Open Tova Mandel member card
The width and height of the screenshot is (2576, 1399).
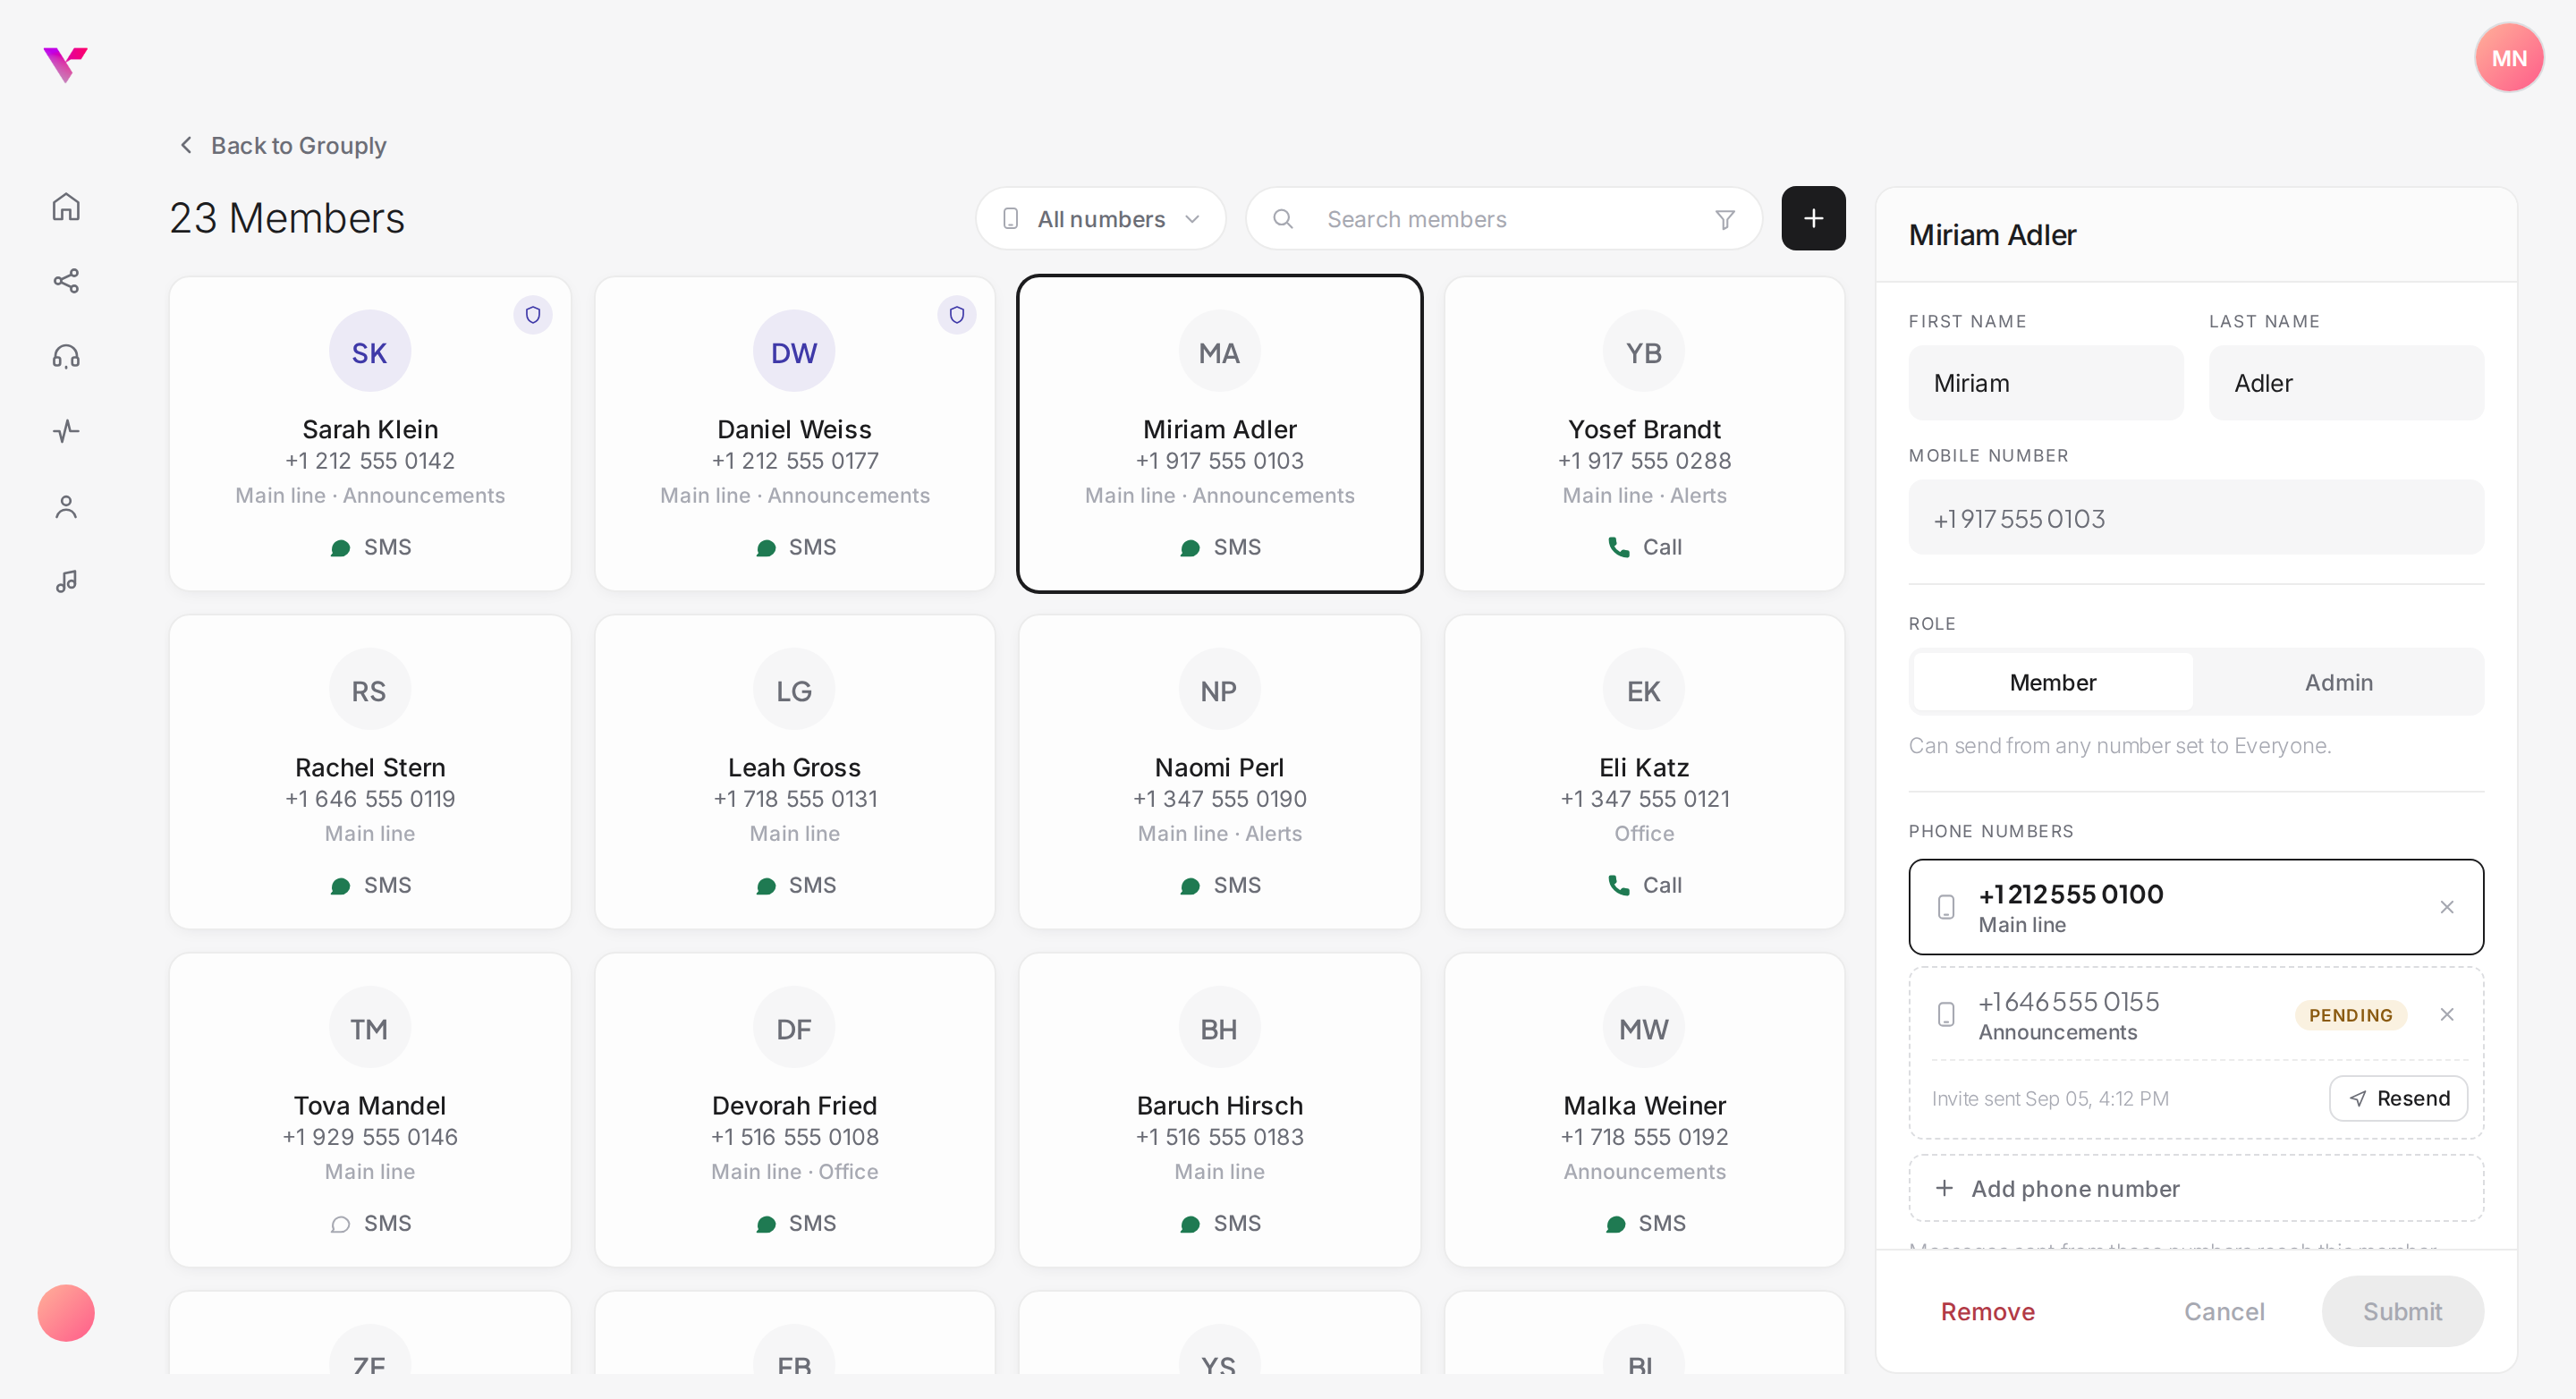click(370, 1110)
